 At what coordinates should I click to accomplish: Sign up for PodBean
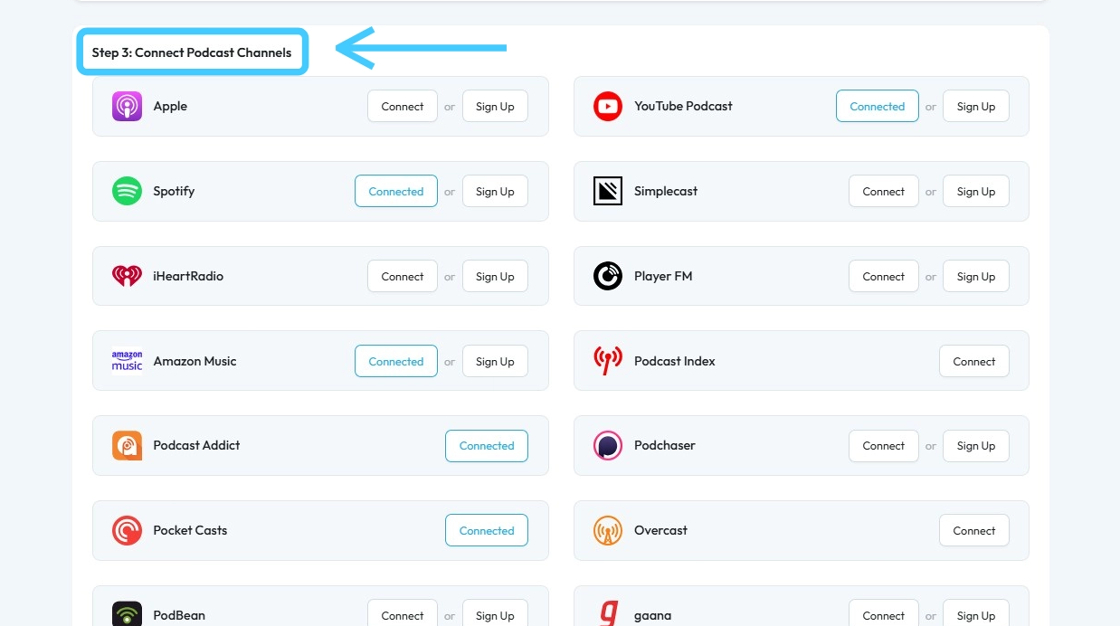(495, 614)
